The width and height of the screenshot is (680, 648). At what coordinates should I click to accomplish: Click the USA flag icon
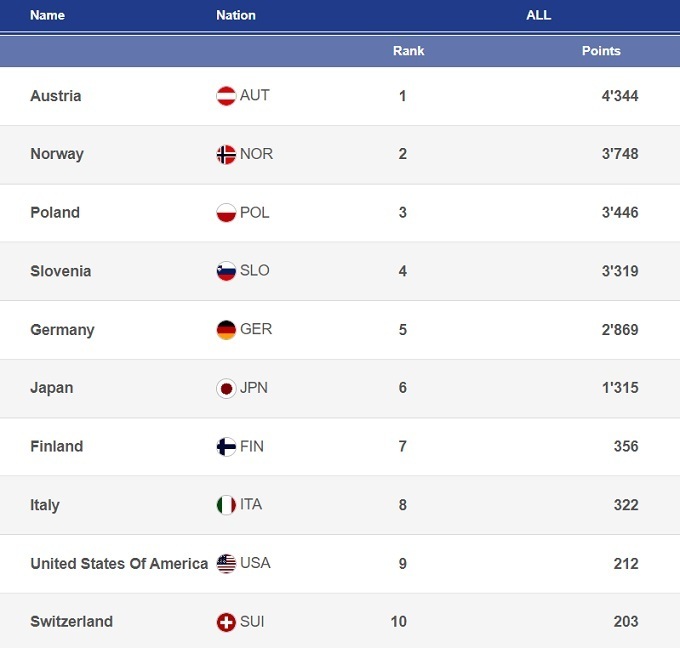pos(226,563)
